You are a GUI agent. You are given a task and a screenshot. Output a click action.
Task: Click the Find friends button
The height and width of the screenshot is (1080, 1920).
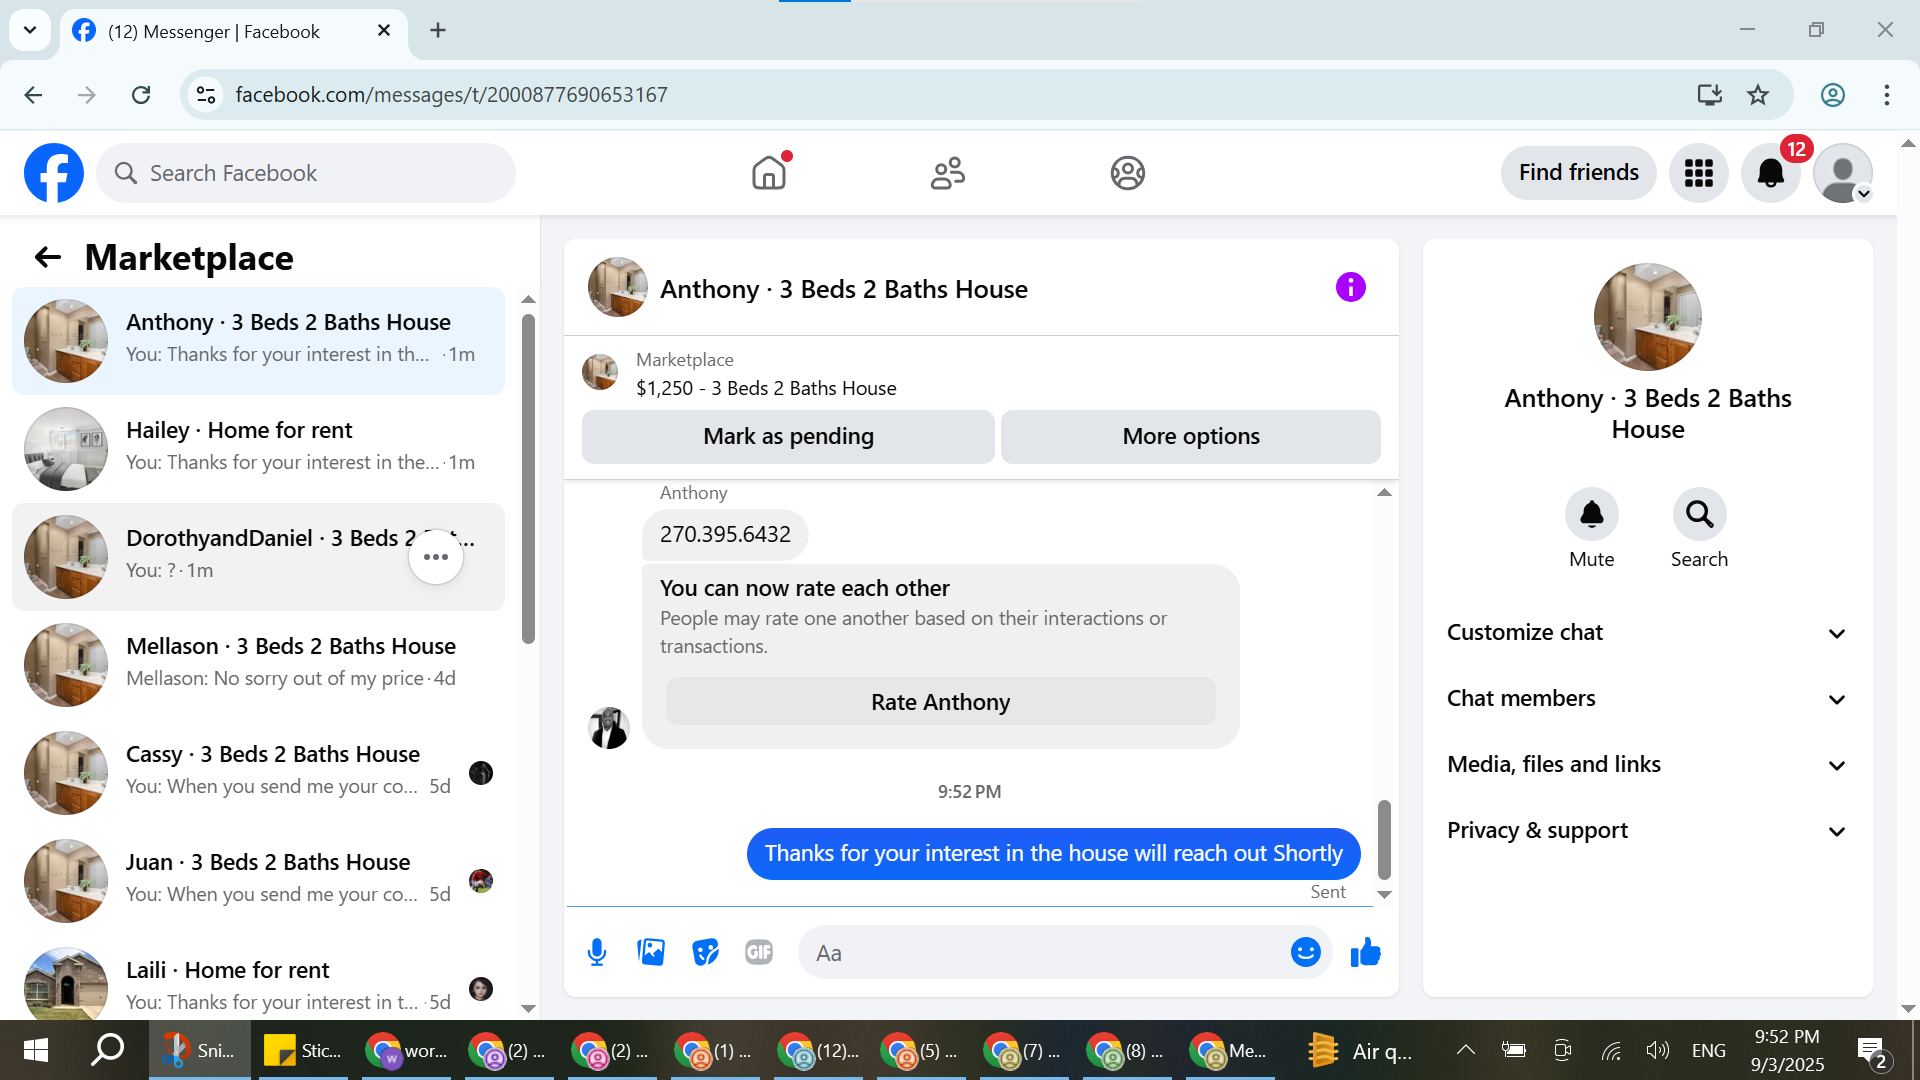click(x=1578, y=173)
